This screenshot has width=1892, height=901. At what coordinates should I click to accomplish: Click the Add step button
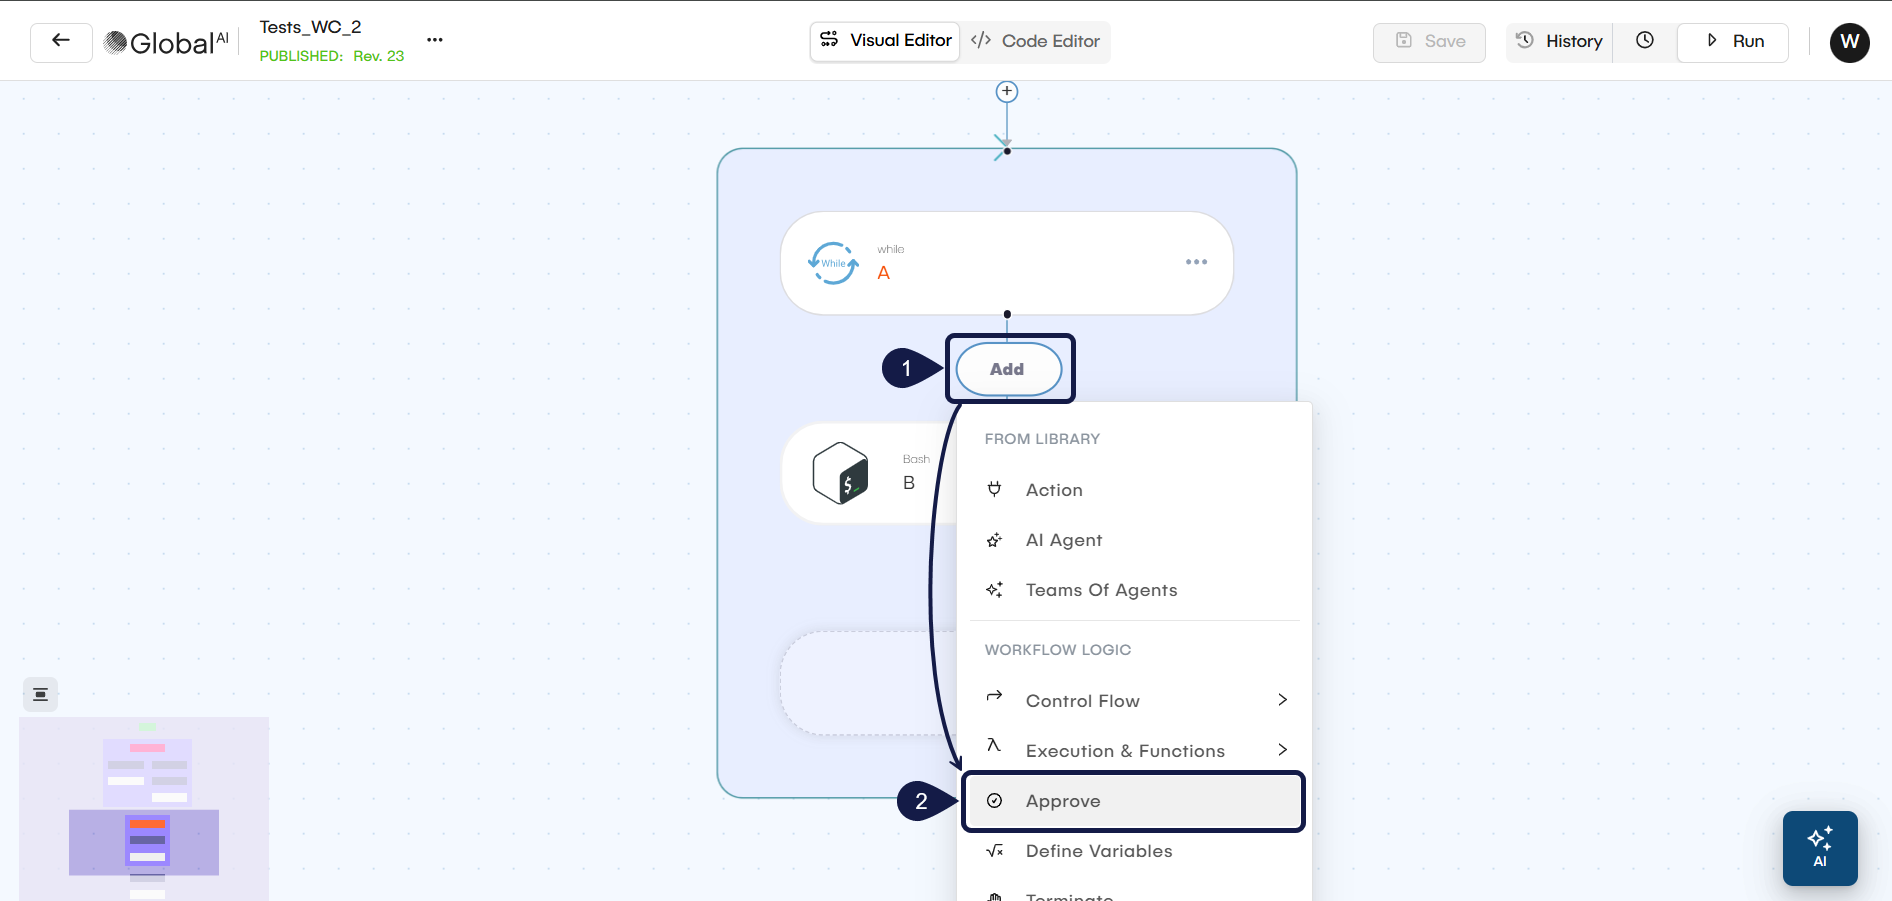1008,369
